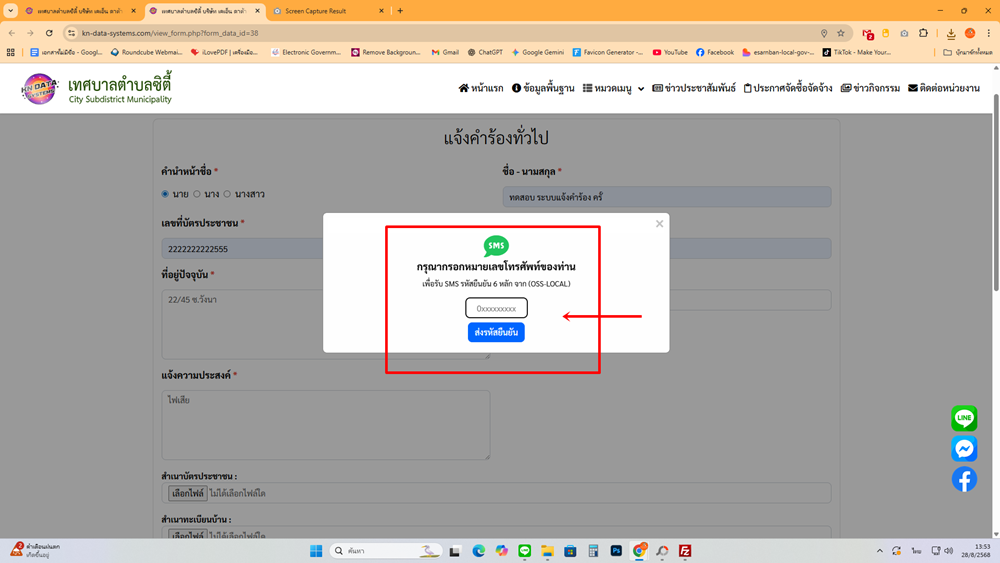Click the green LINE chat floating icon
Screen dimensions: 1000x563
tap(964, 418)
